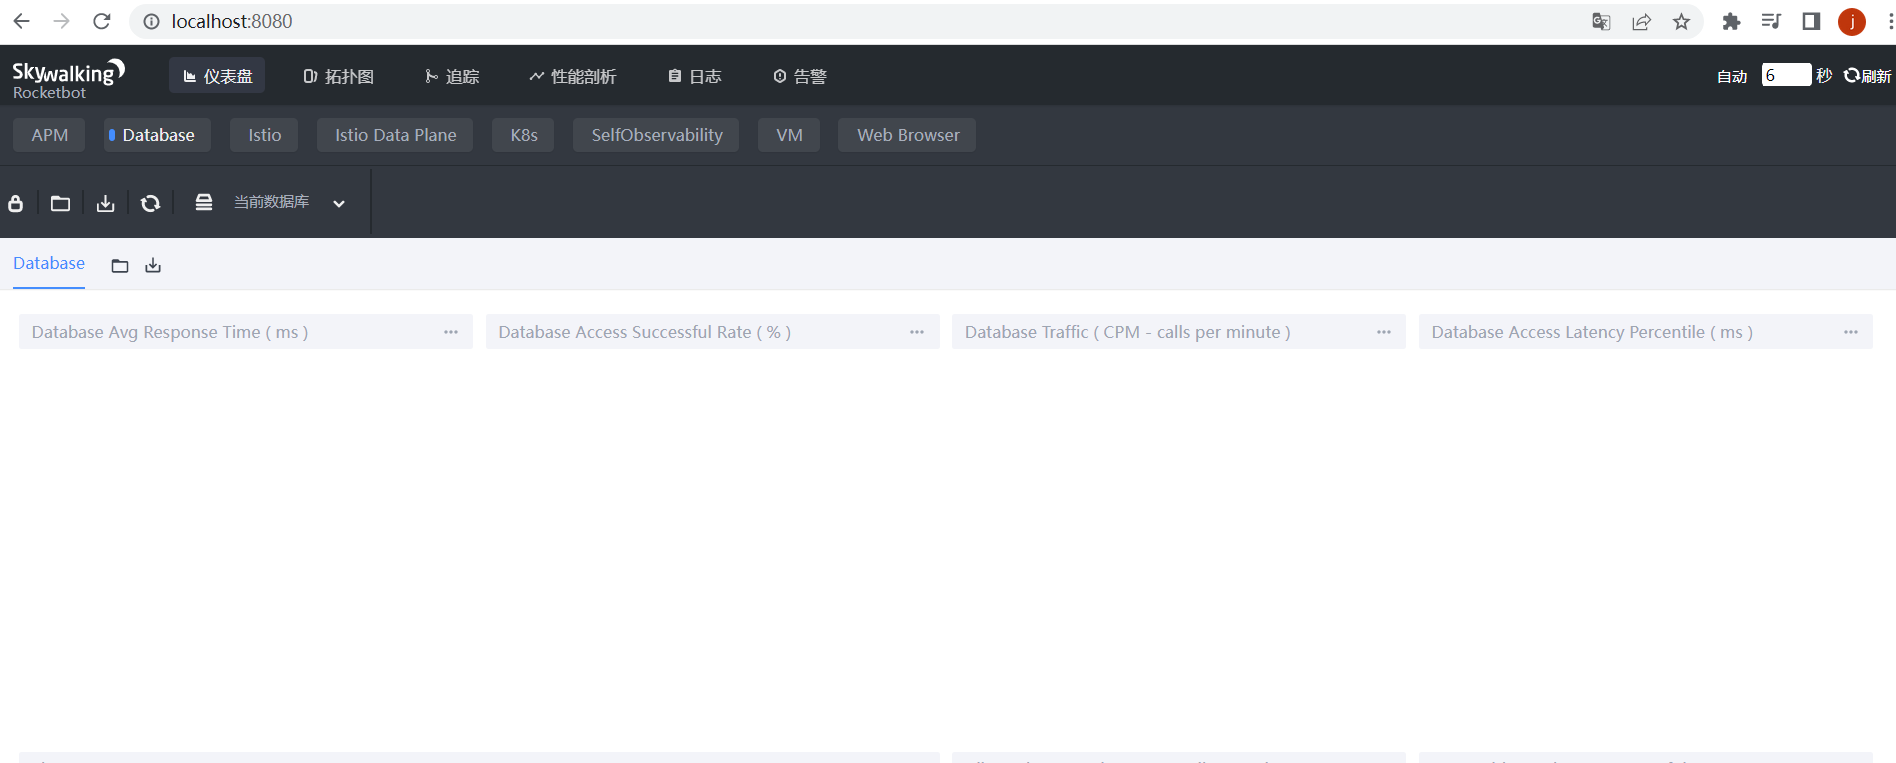Bookmark this page with the star icon
Viewport: 1896px width, 763px height.
(x=1681, y=22)
